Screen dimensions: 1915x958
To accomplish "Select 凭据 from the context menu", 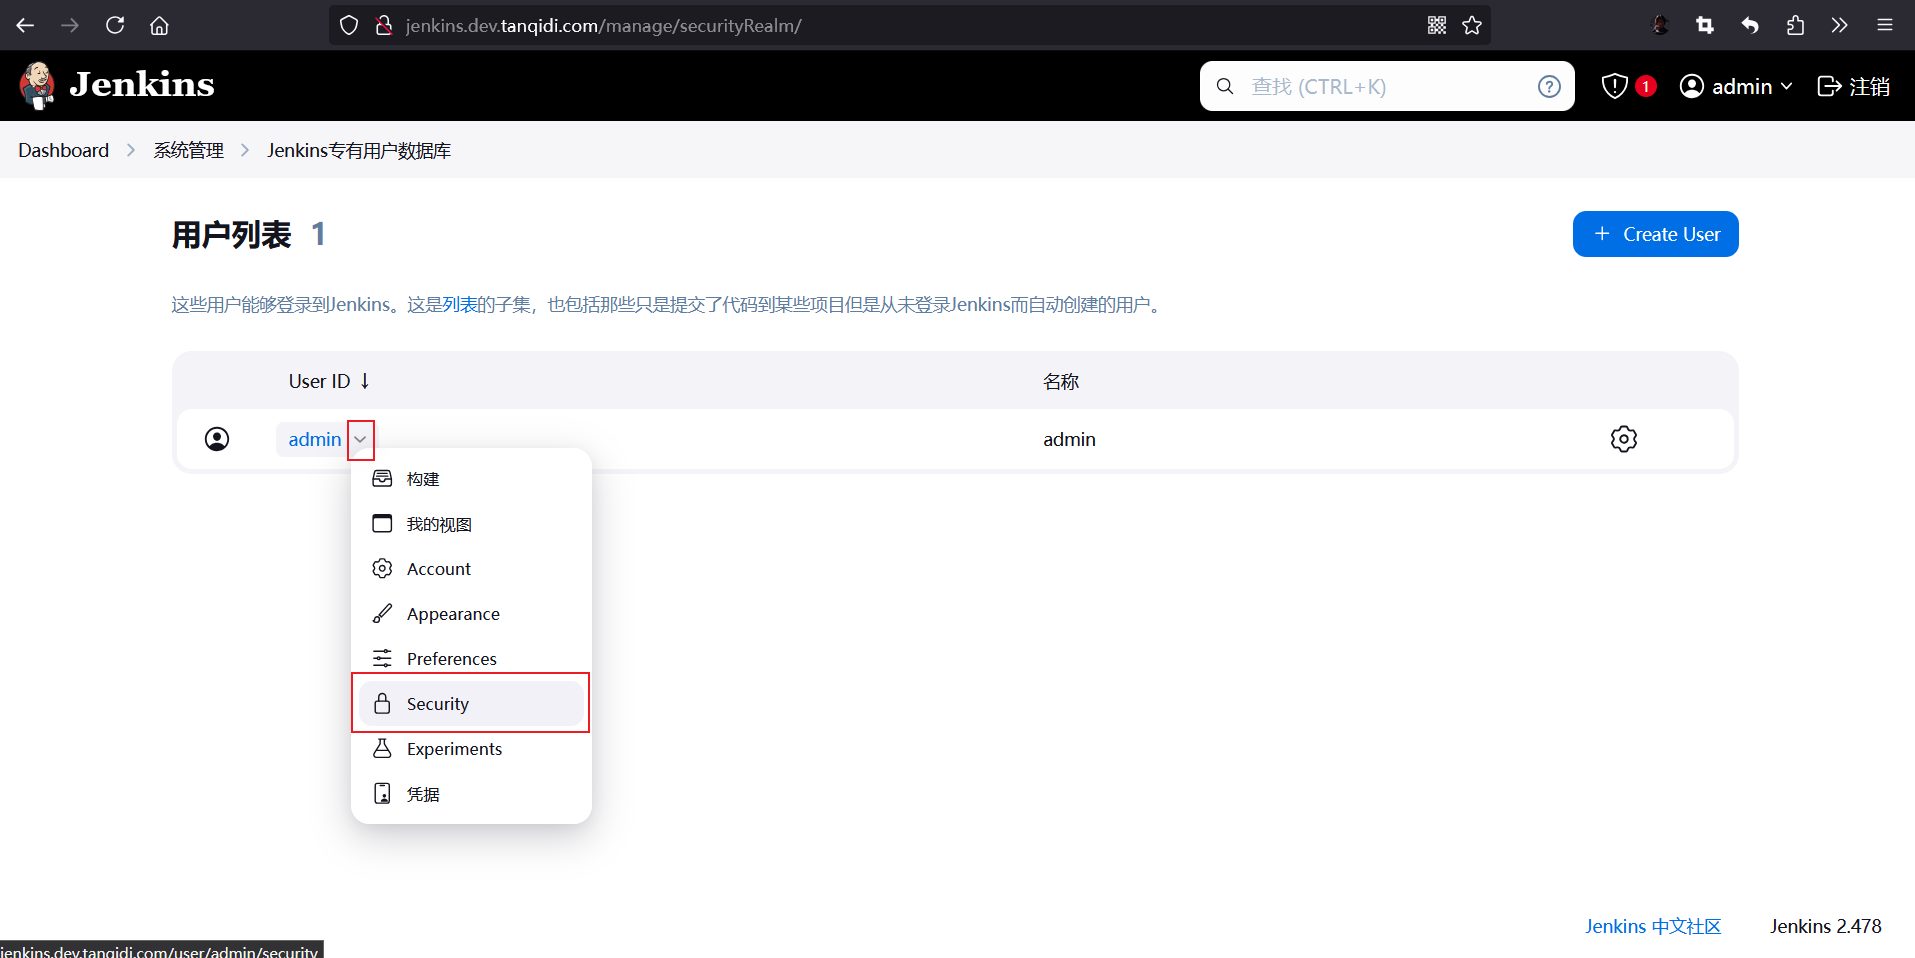I will (471, 794).
